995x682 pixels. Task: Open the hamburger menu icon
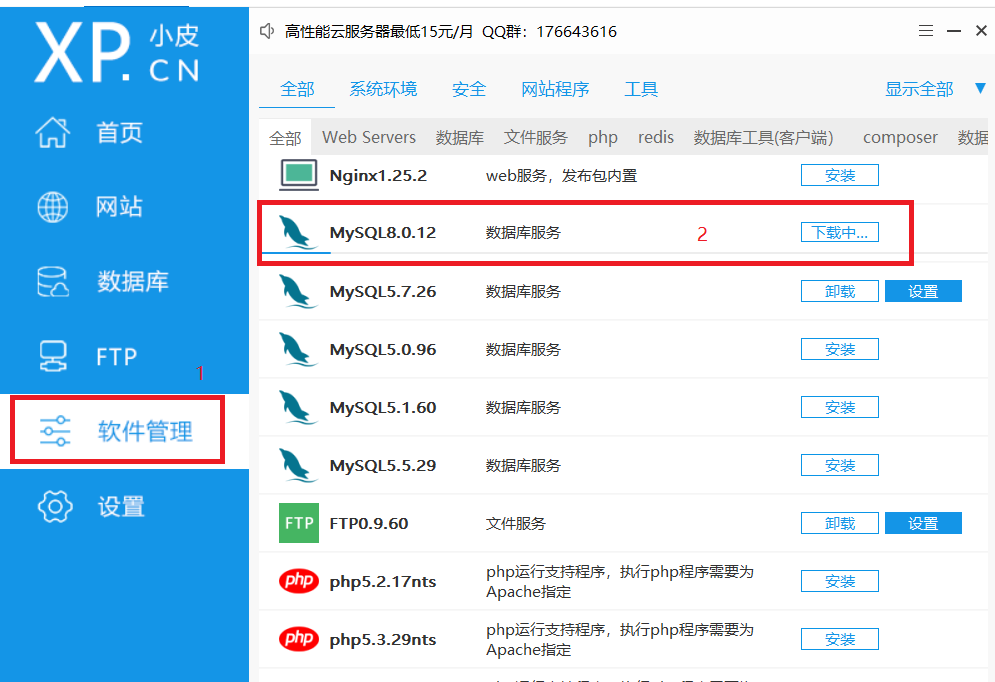click(x=926, y=30)
